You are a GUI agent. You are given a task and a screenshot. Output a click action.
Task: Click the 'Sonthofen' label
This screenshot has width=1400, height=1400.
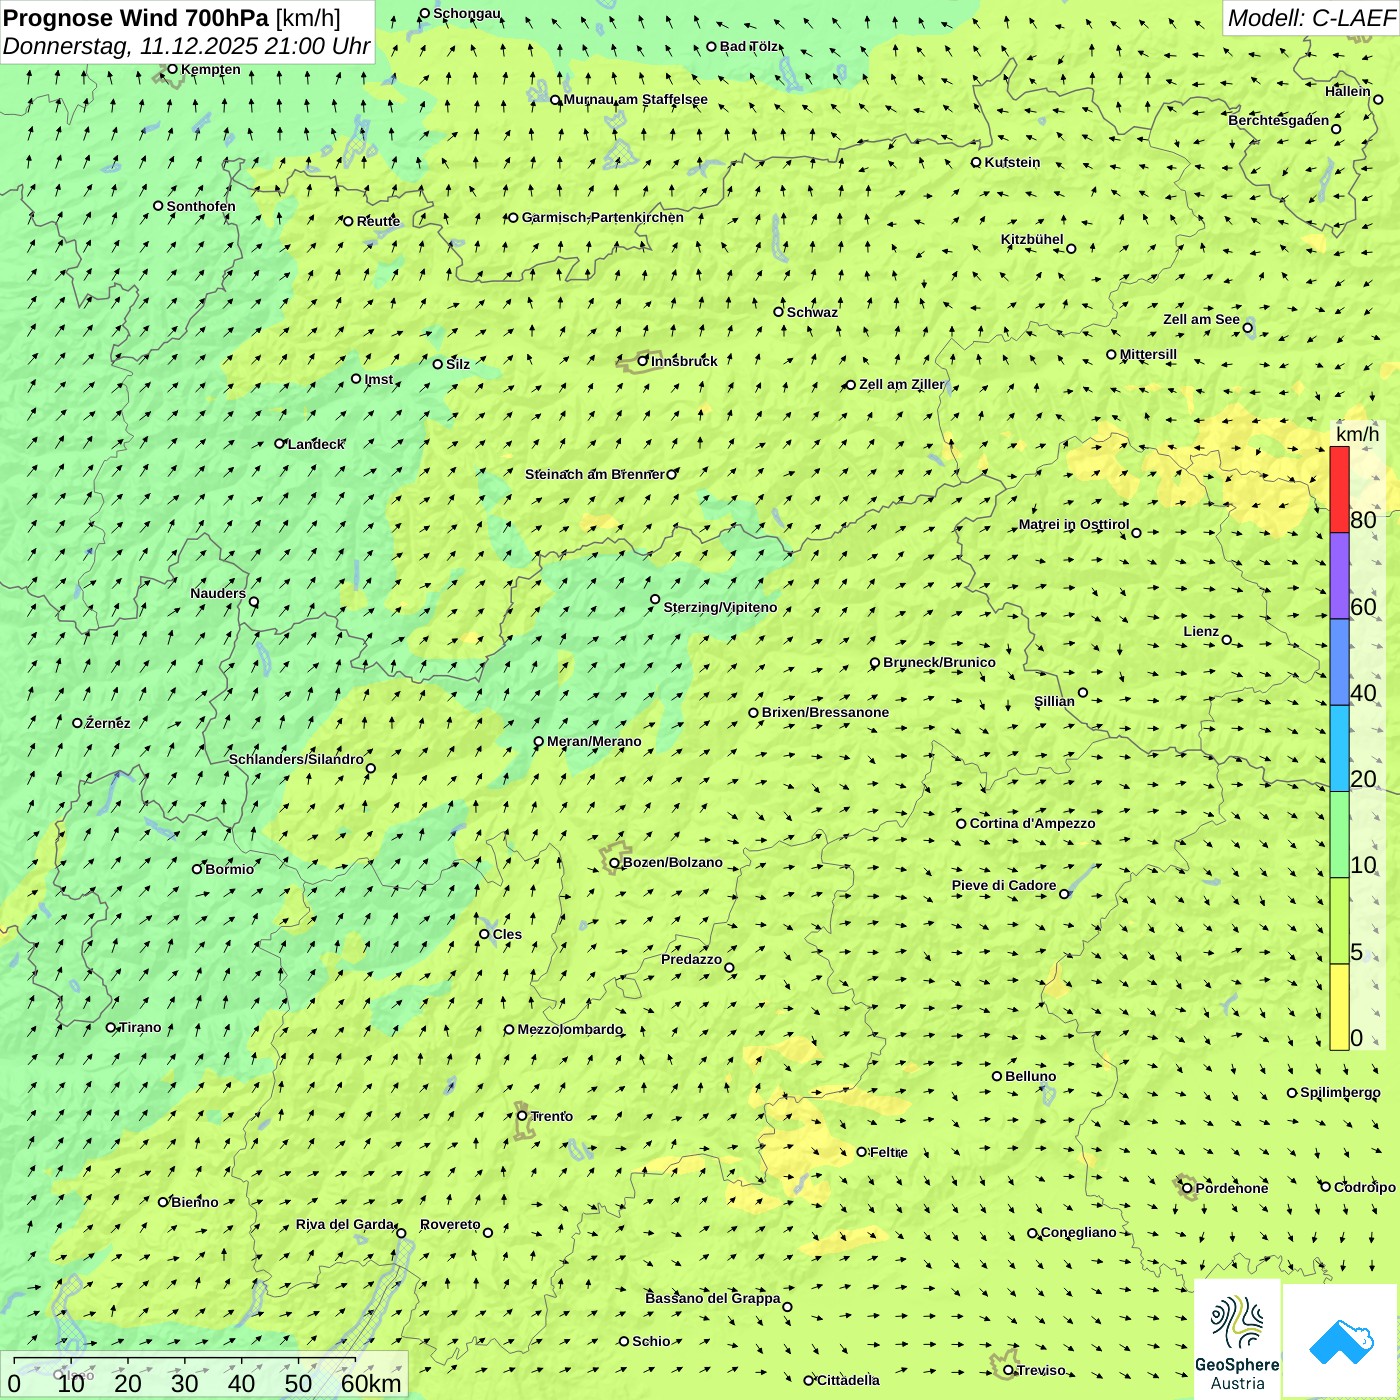pyautogui.click(x=201, y=206)
